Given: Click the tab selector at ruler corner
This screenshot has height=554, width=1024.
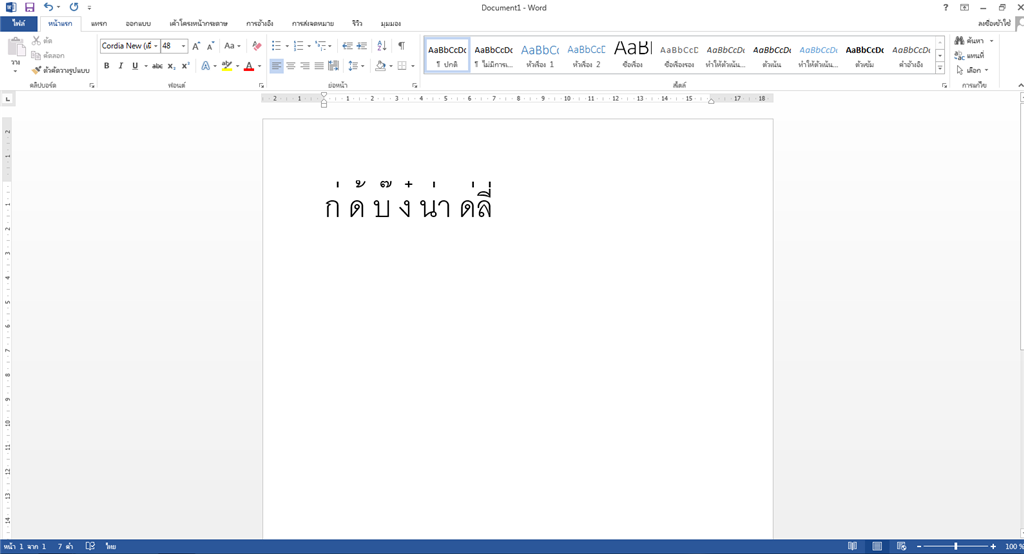Looking at the screenshot, I should tap(7, 99).
